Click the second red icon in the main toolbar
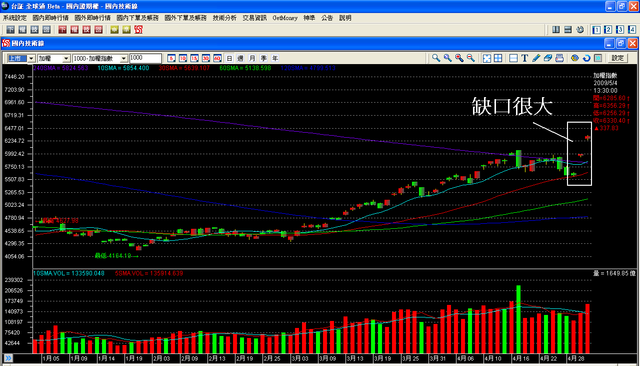Viewport: 640px width, 366px height. pyautogui.click(x=74, y=30)
